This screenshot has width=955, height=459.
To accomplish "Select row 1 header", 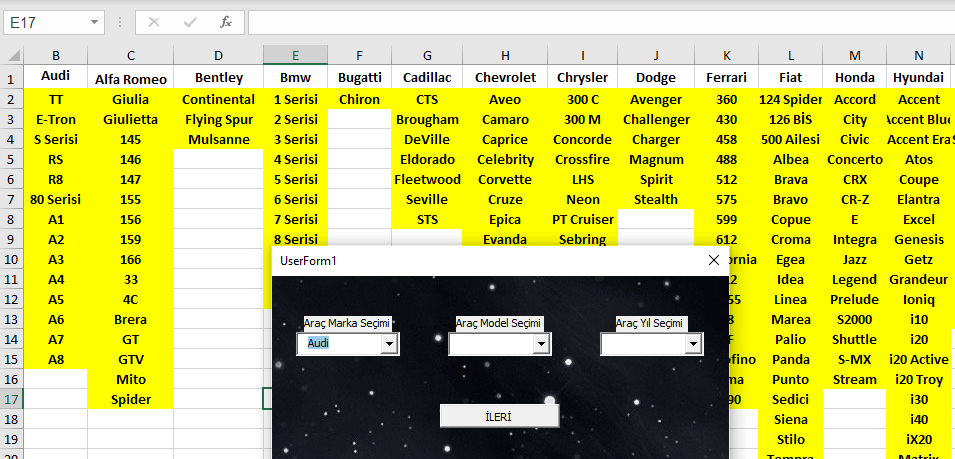I will [12, 79].
